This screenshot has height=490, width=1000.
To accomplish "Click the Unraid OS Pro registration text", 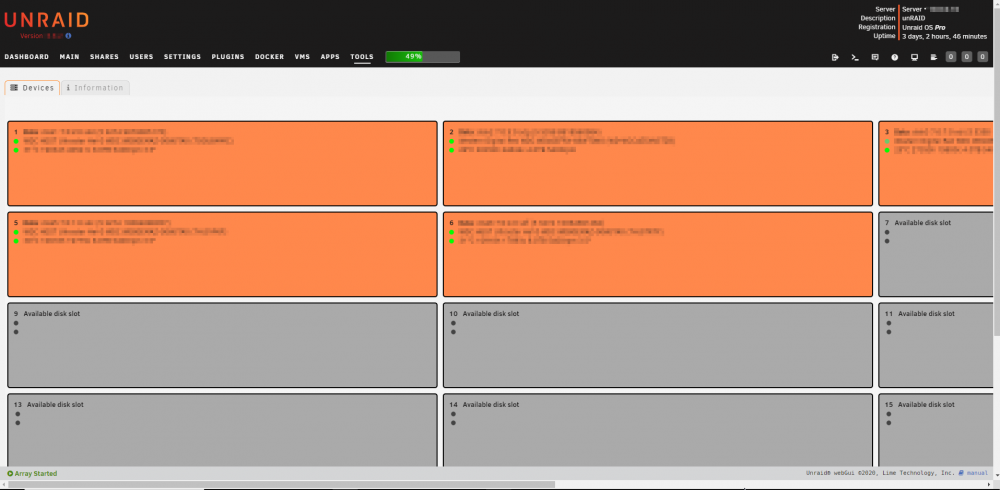I will [923, 27].
